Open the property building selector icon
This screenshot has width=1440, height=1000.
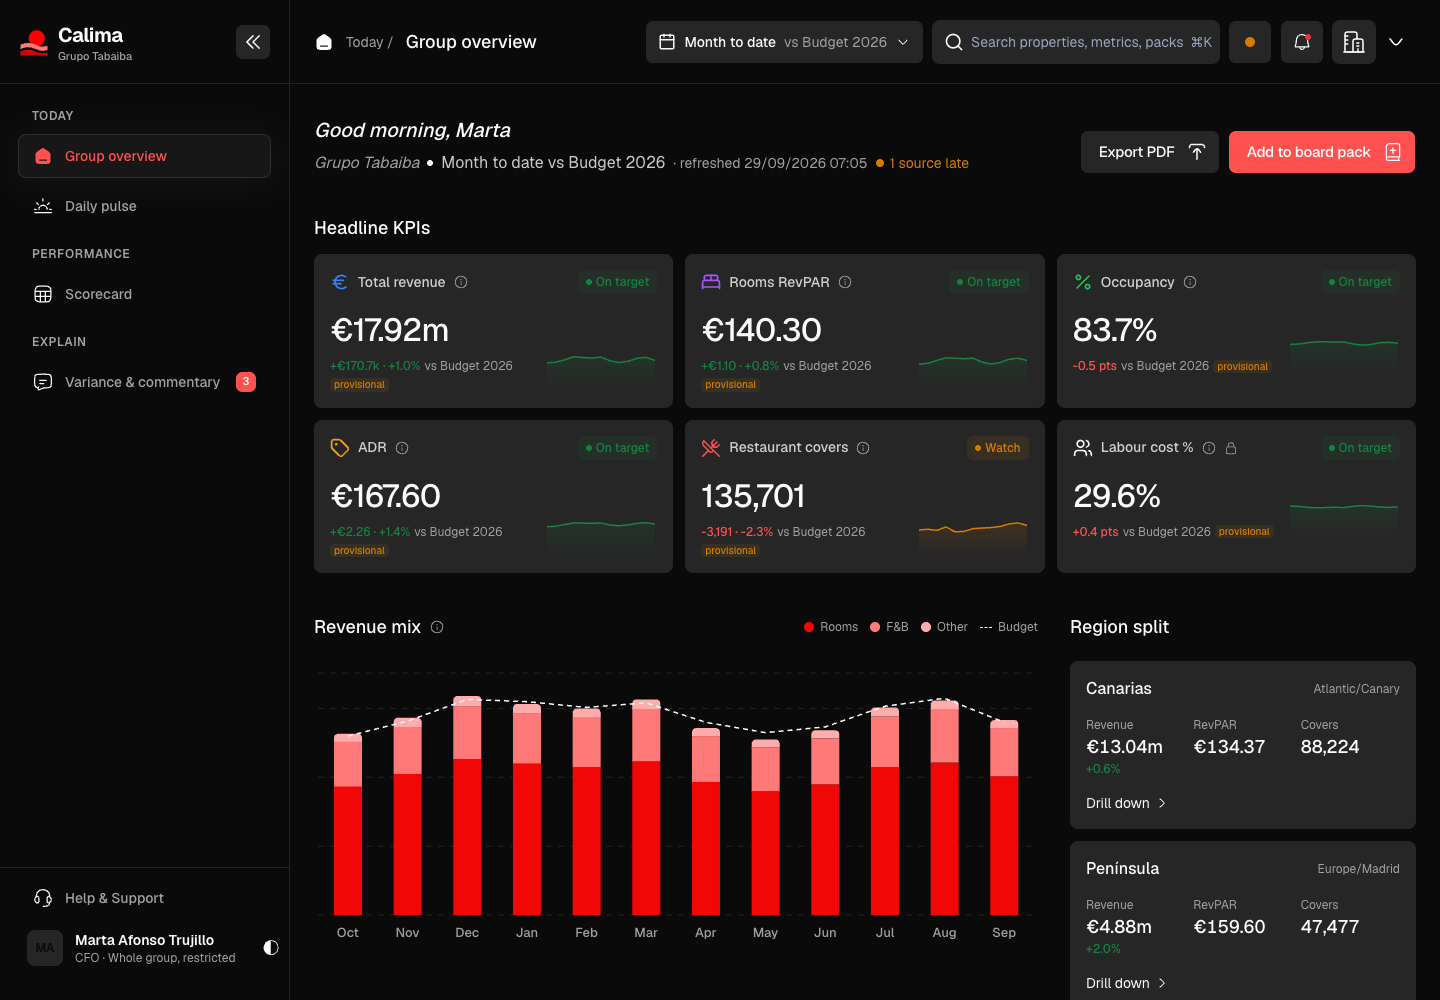point(1354,42)
